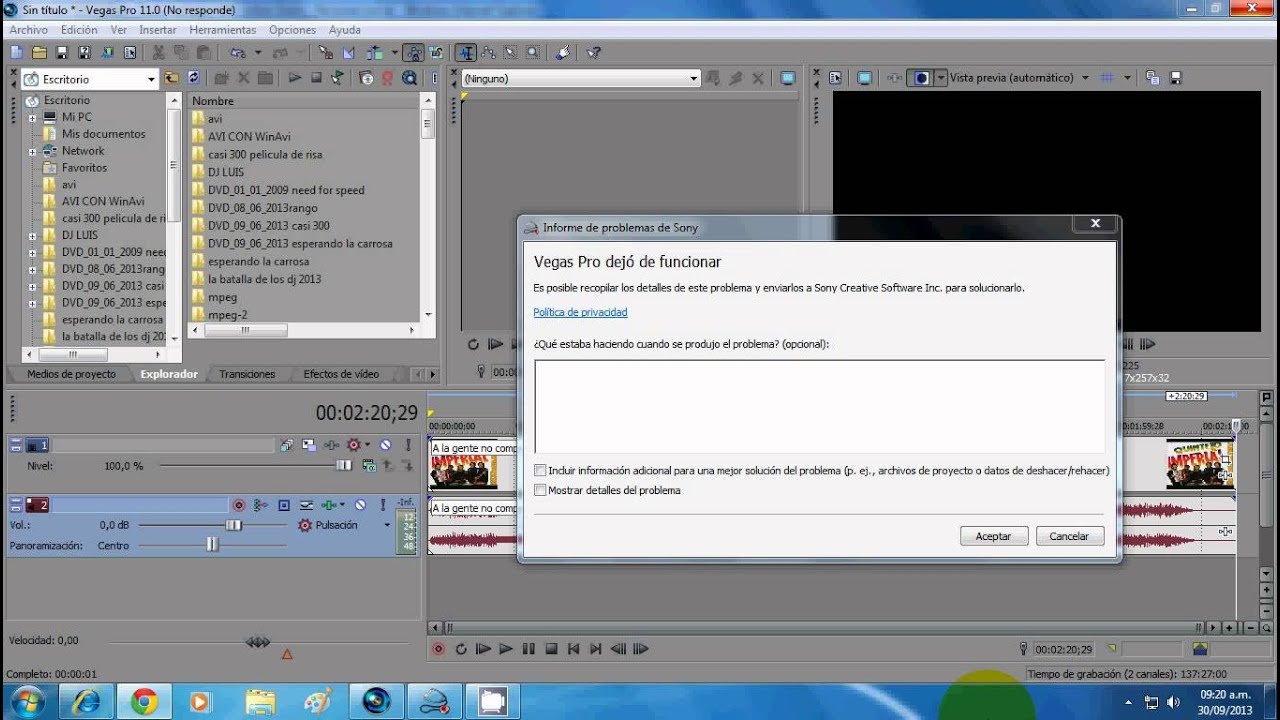Open the Edición menu
Screen dimensions: 1280x720
click(79, 30)
